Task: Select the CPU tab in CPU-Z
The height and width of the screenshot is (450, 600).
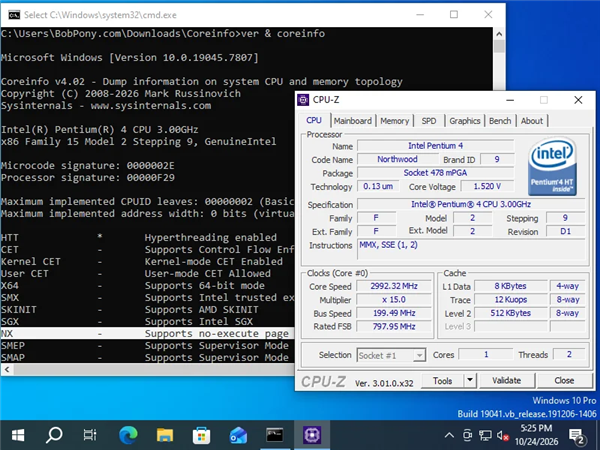Action: 314,121
